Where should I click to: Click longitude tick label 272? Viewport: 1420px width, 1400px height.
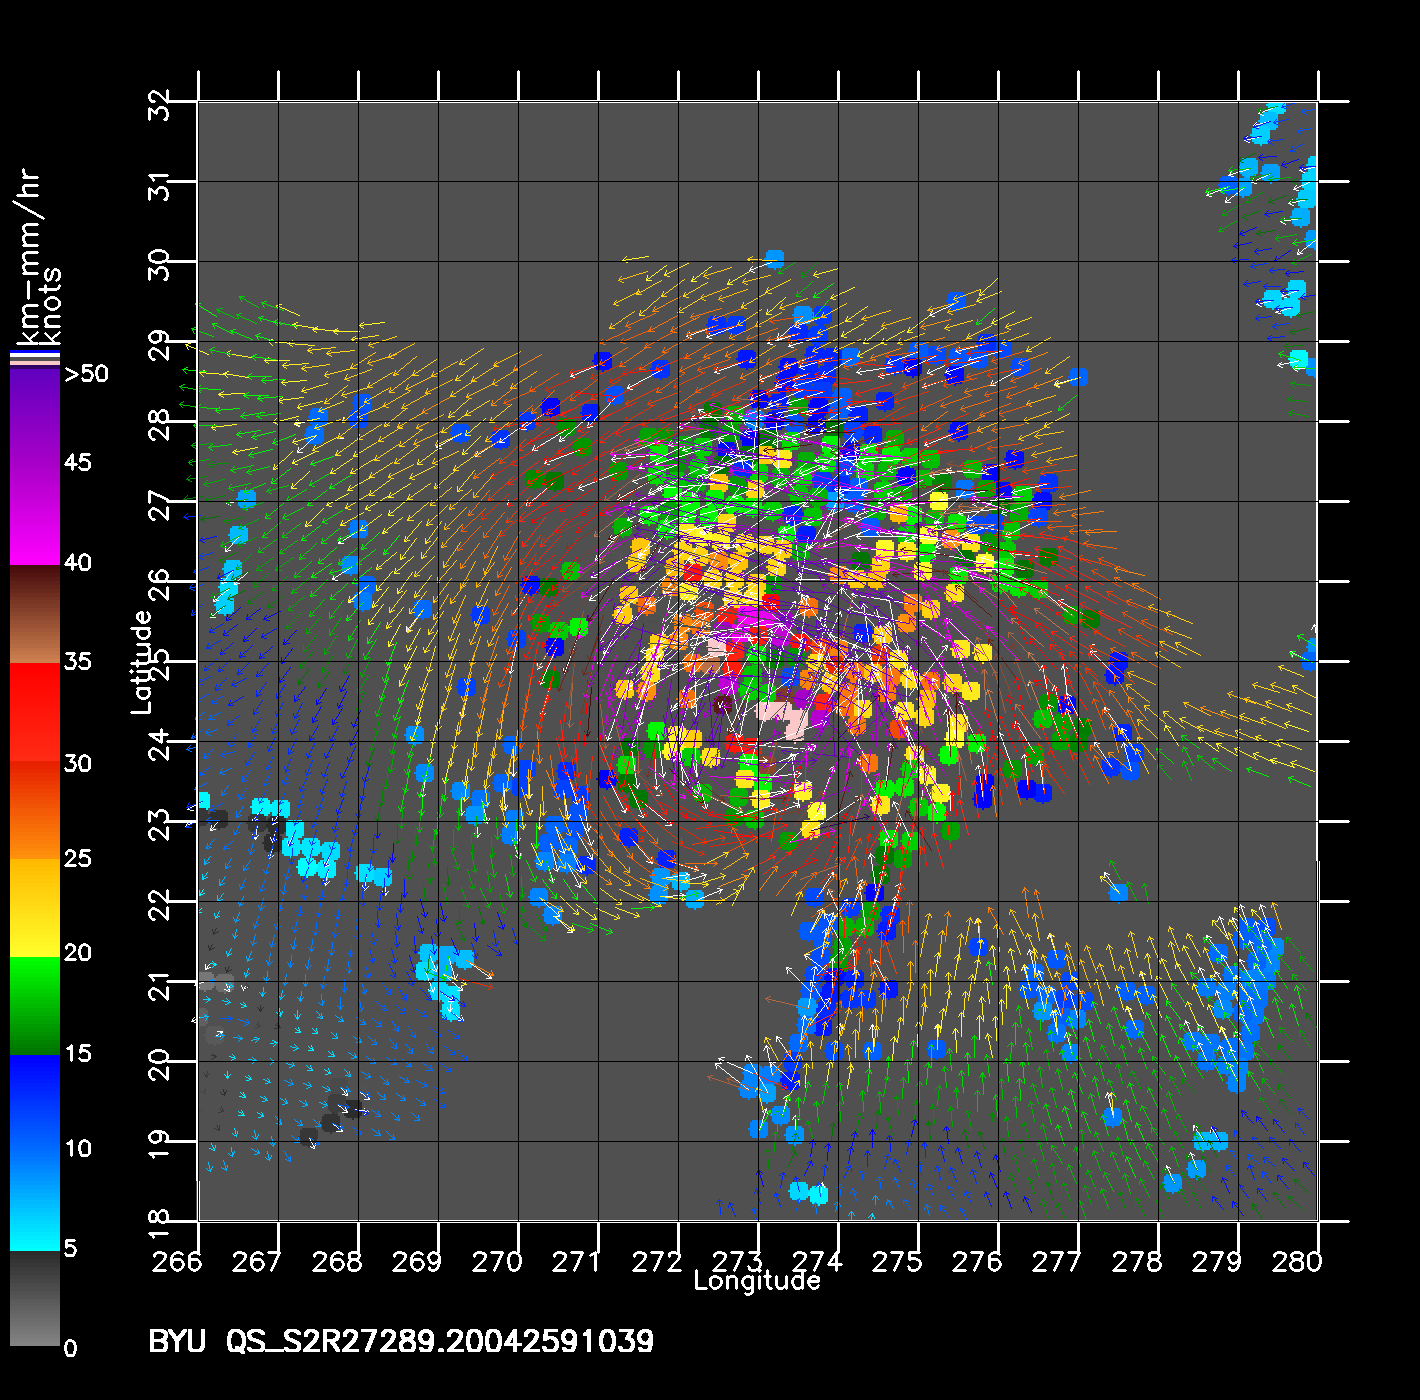pos(657,1262)
